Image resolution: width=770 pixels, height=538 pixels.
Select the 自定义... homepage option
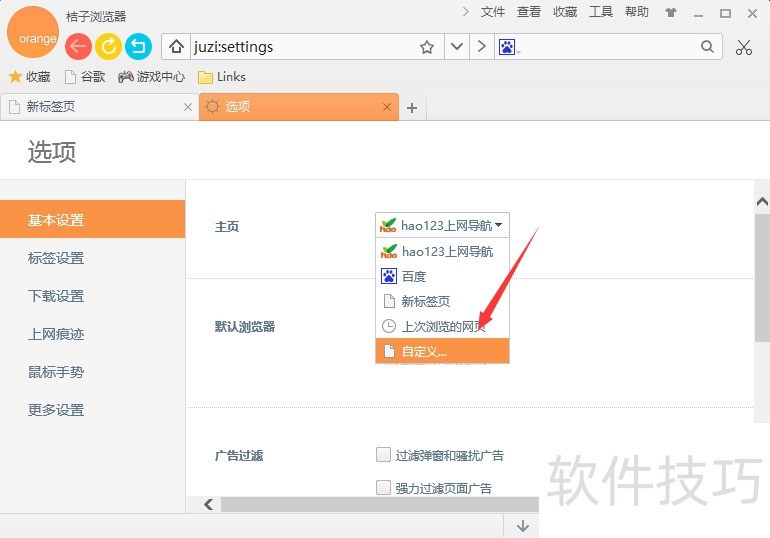click(x=442, y=351)
